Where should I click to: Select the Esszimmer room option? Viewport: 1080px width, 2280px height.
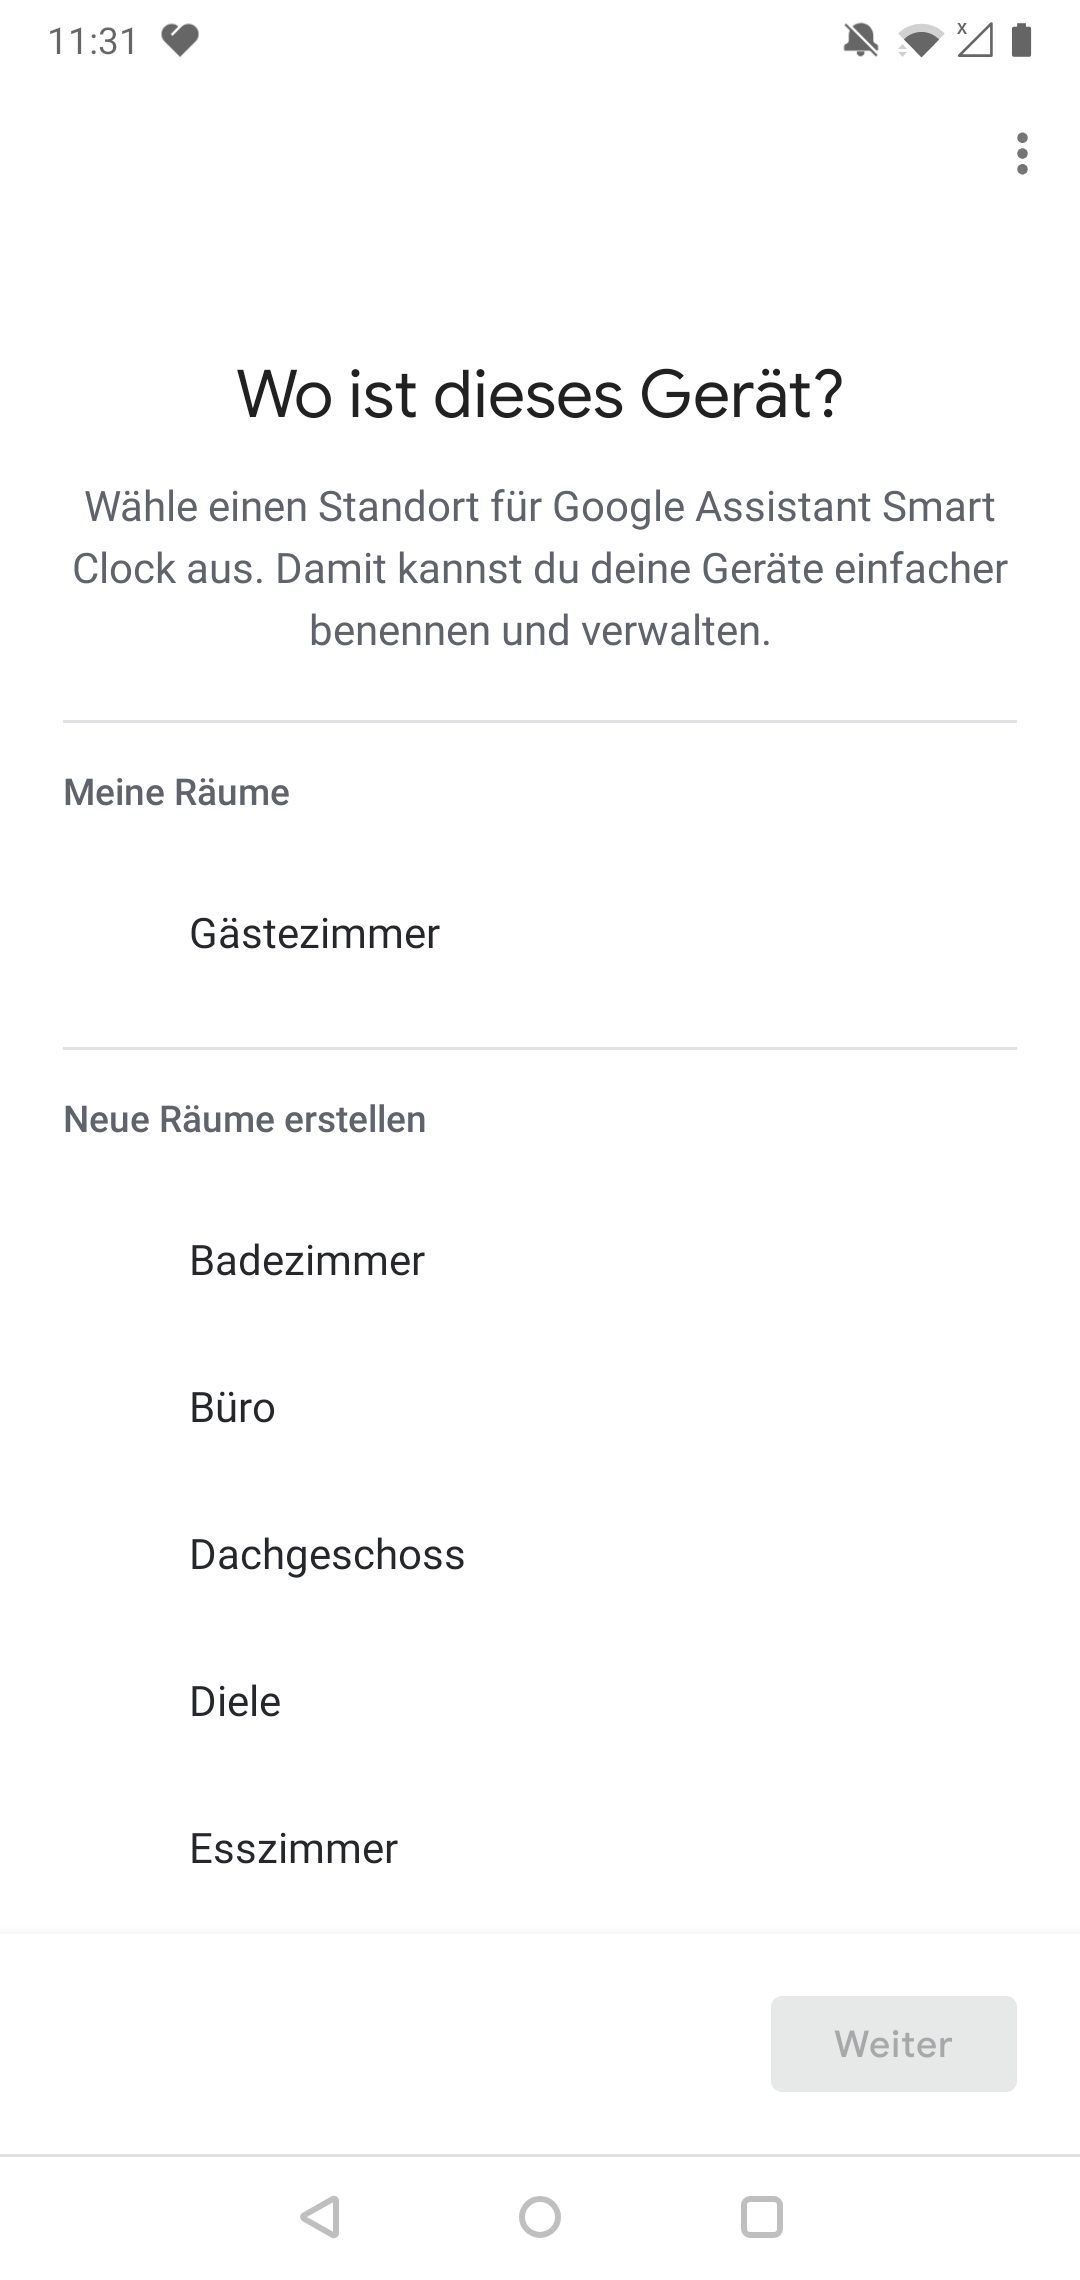click(x=294, y=1849)
